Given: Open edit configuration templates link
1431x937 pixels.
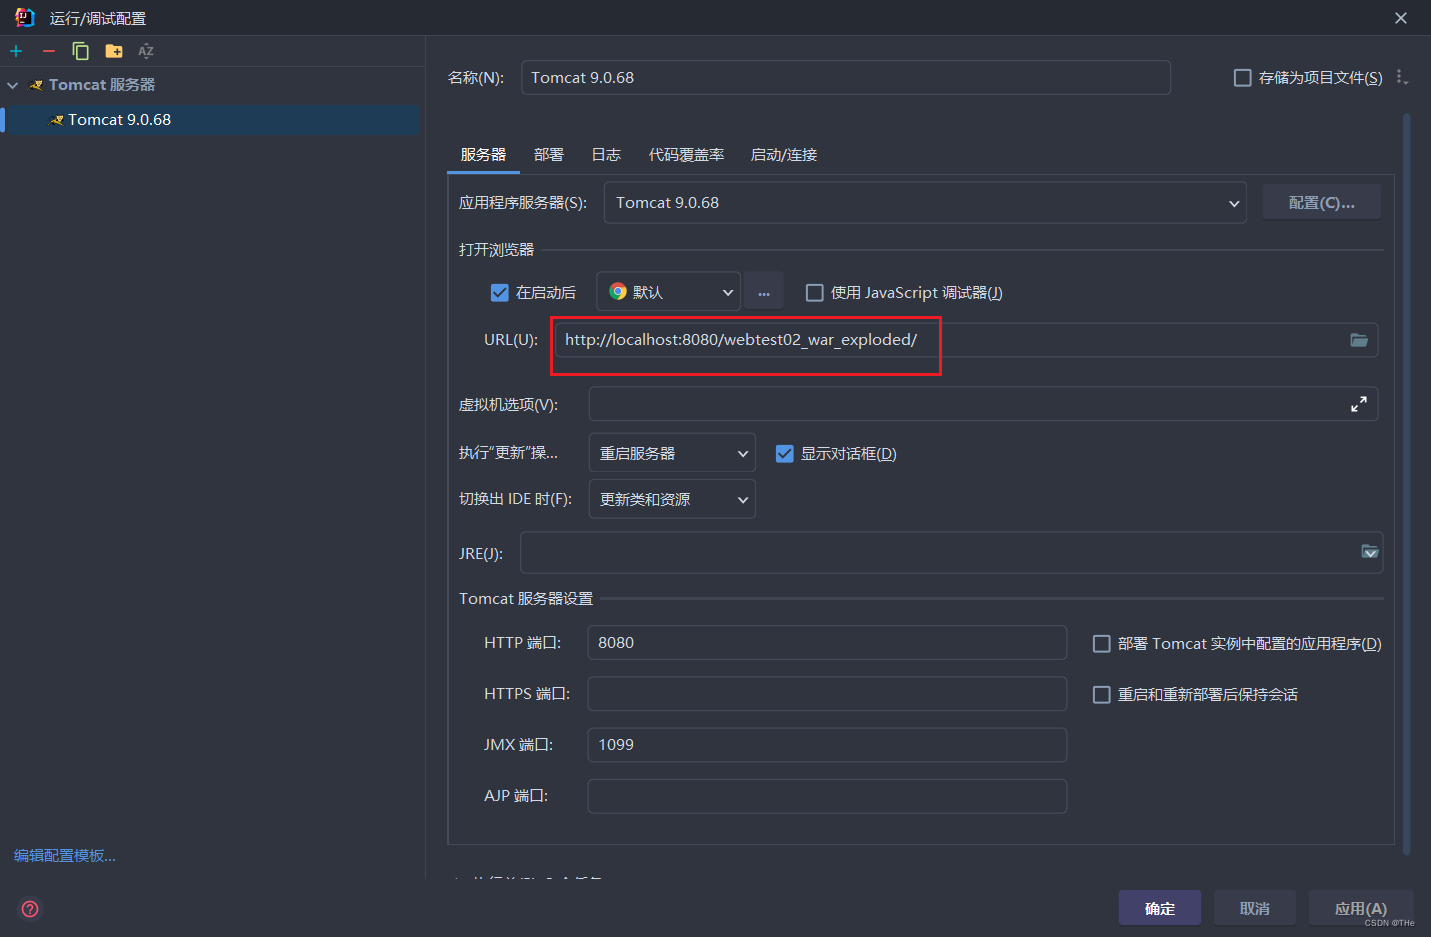Looking at the screenshot, I should pos(65,856).
